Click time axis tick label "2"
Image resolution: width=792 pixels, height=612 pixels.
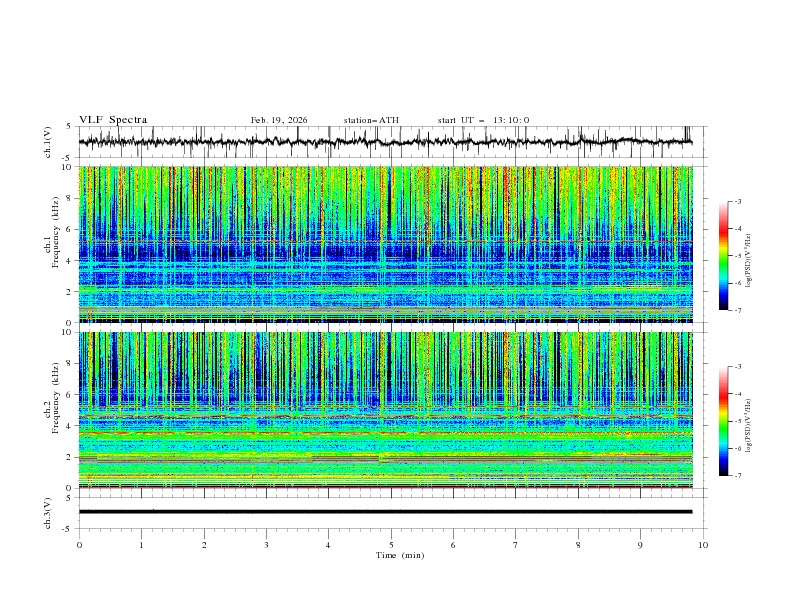coord(204,545)
